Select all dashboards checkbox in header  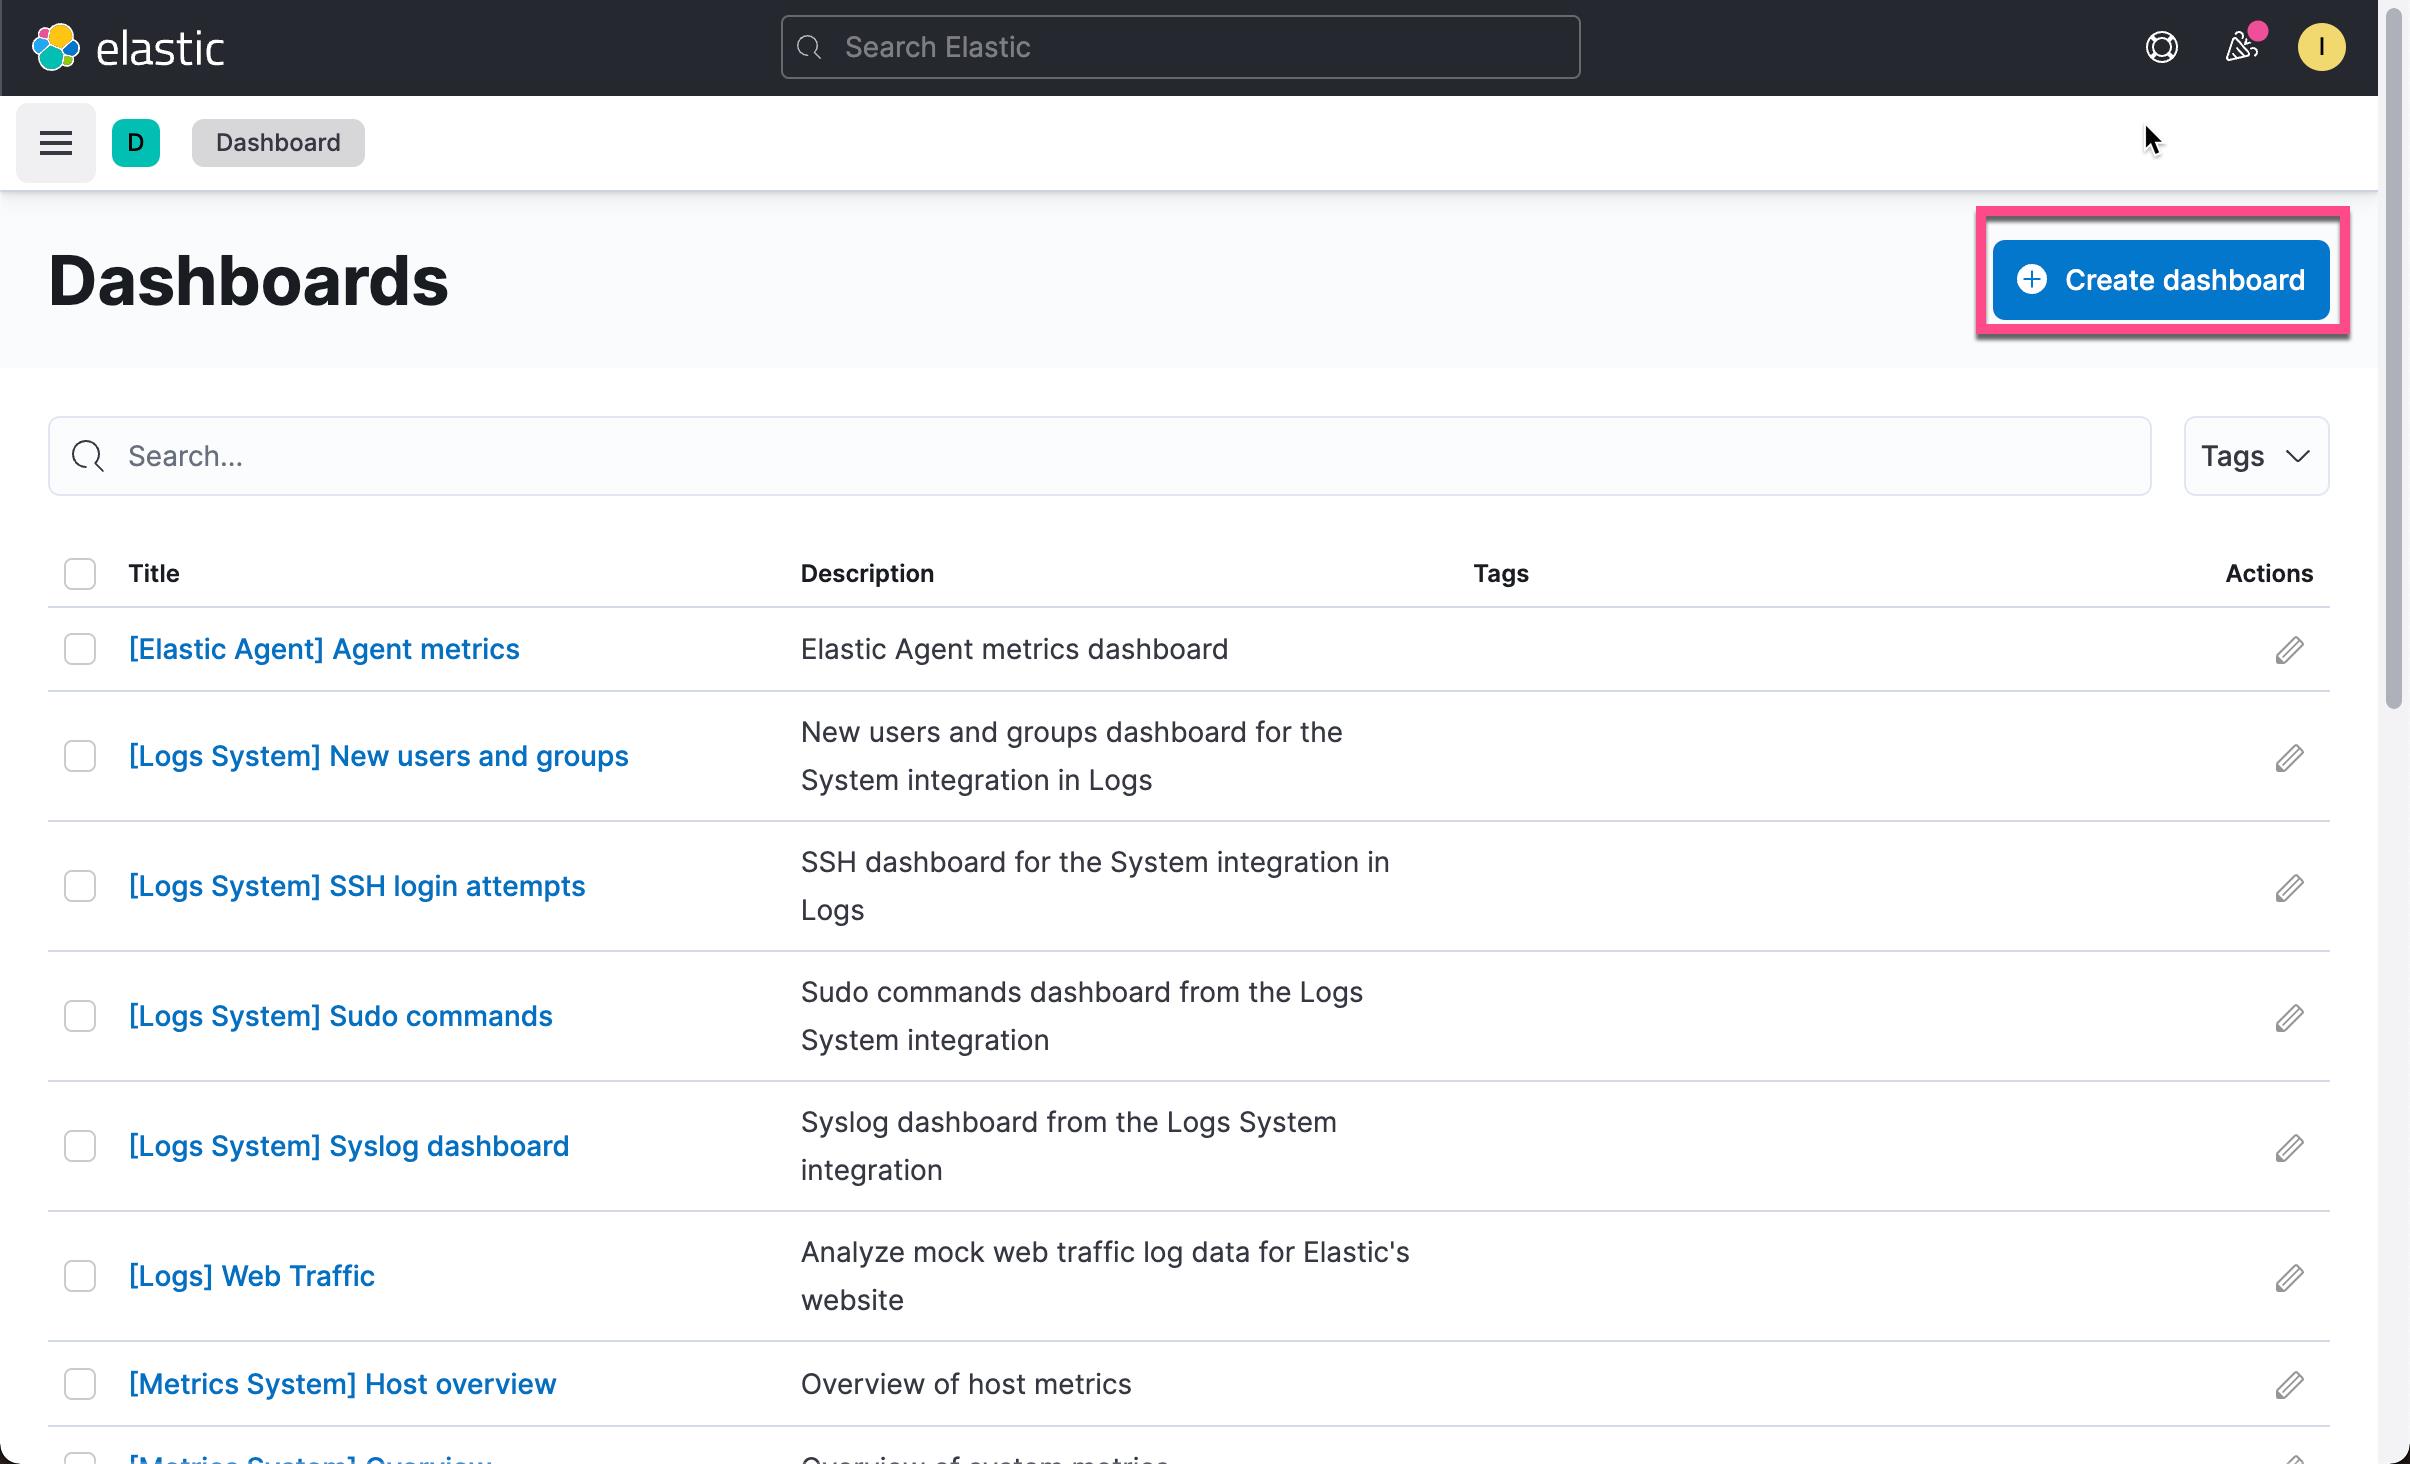coord(80,574)
